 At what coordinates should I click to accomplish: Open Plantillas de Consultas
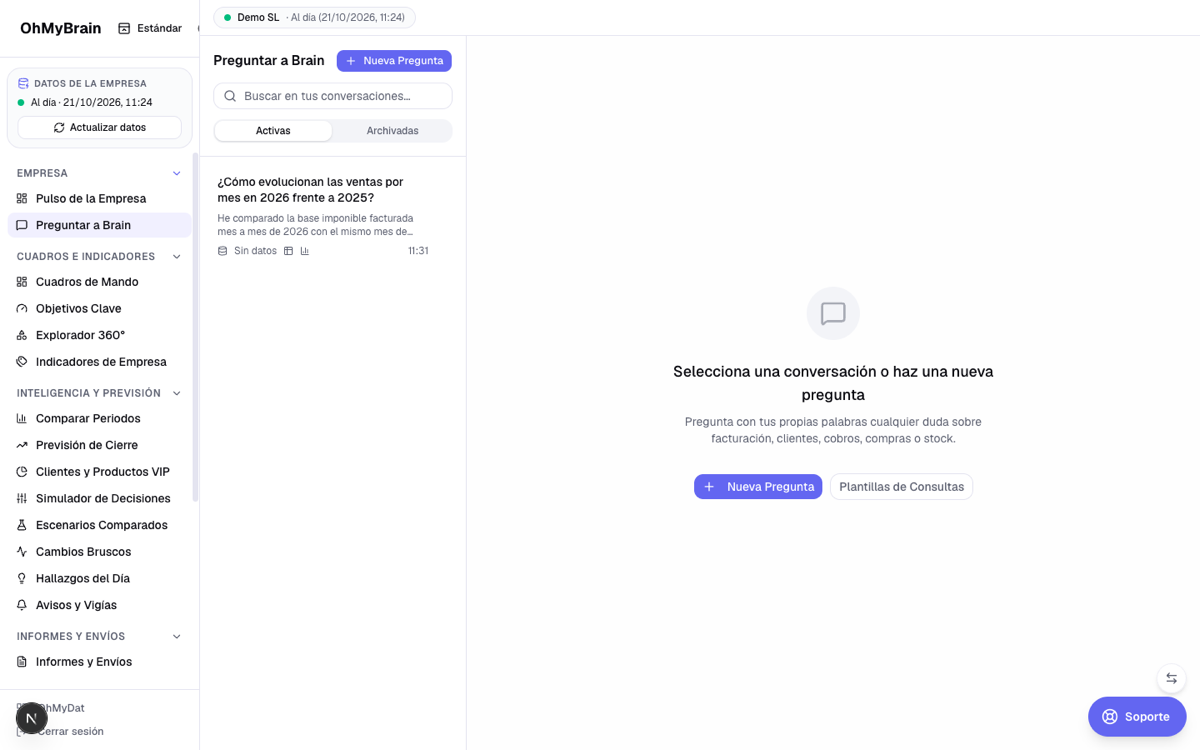(901, 487)
